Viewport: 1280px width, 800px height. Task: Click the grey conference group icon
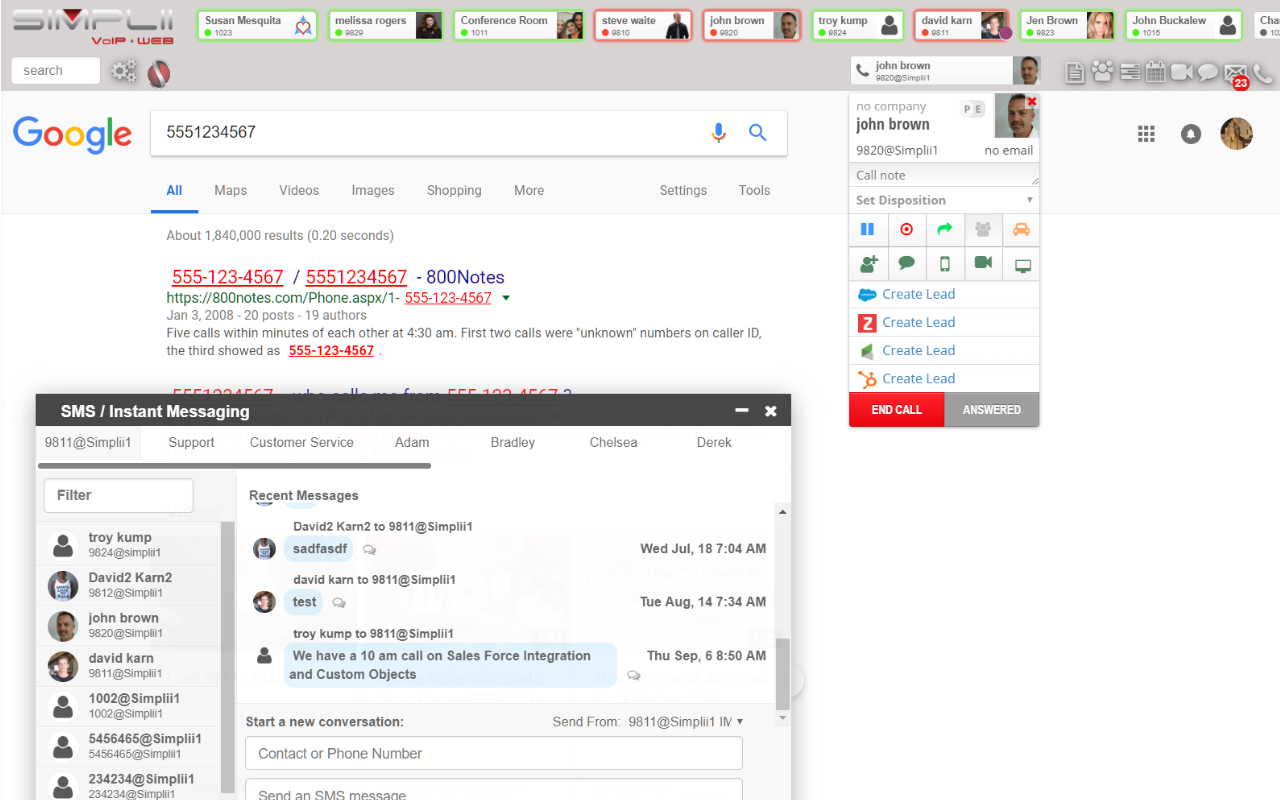pos(983,230)
